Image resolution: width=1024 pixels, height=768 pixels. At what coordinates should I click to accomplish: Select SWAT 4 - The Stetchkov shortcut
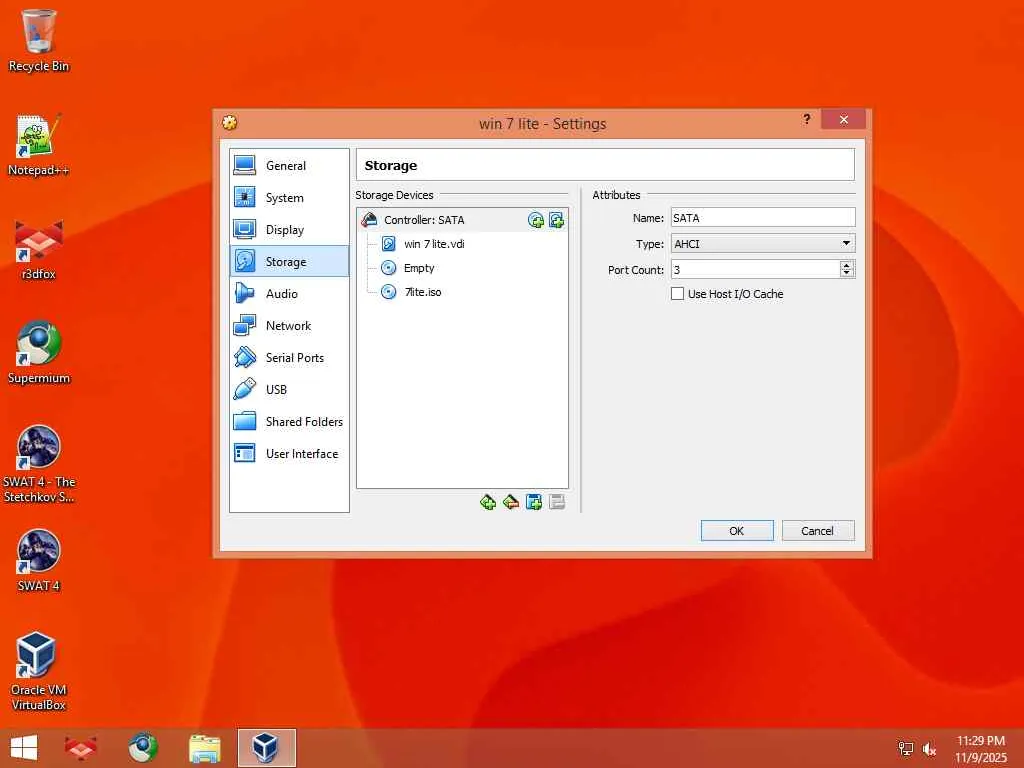pos(39,464)
